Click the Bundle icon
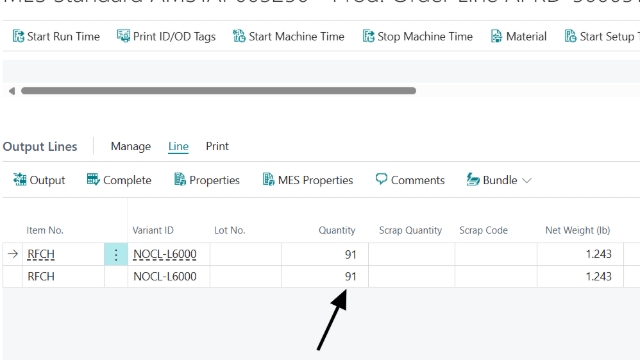The width and height of the screenshot is (640, 360). (473, 180)
